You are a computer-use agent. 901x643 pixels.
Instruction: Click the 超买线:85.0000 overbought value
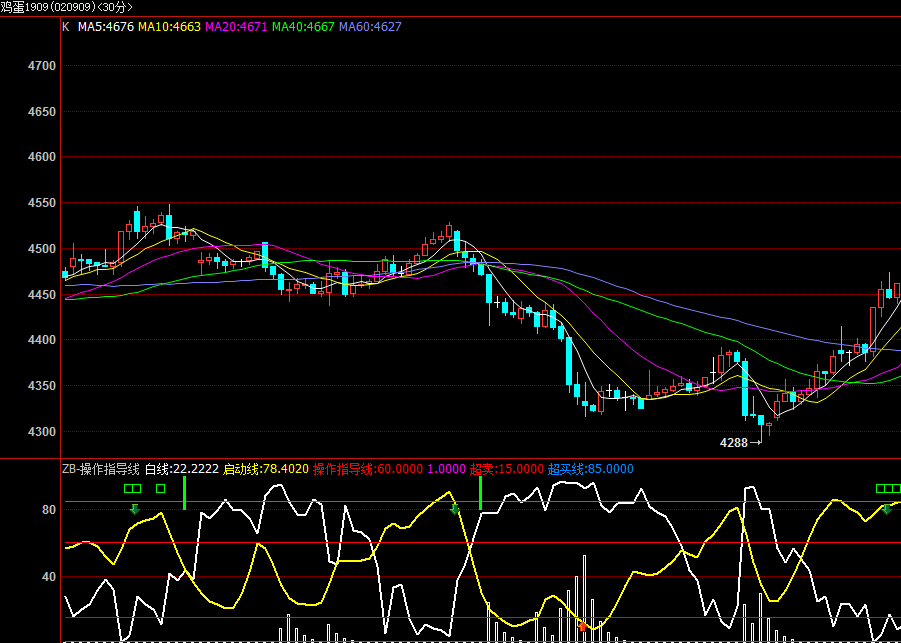(x=591, y=469)
